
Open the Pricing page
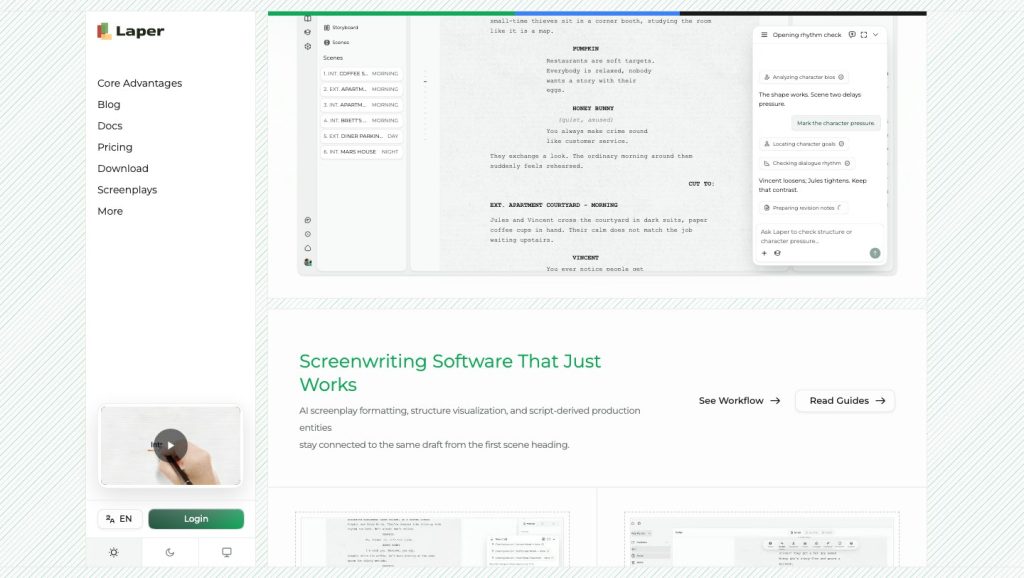click(115, 147)
